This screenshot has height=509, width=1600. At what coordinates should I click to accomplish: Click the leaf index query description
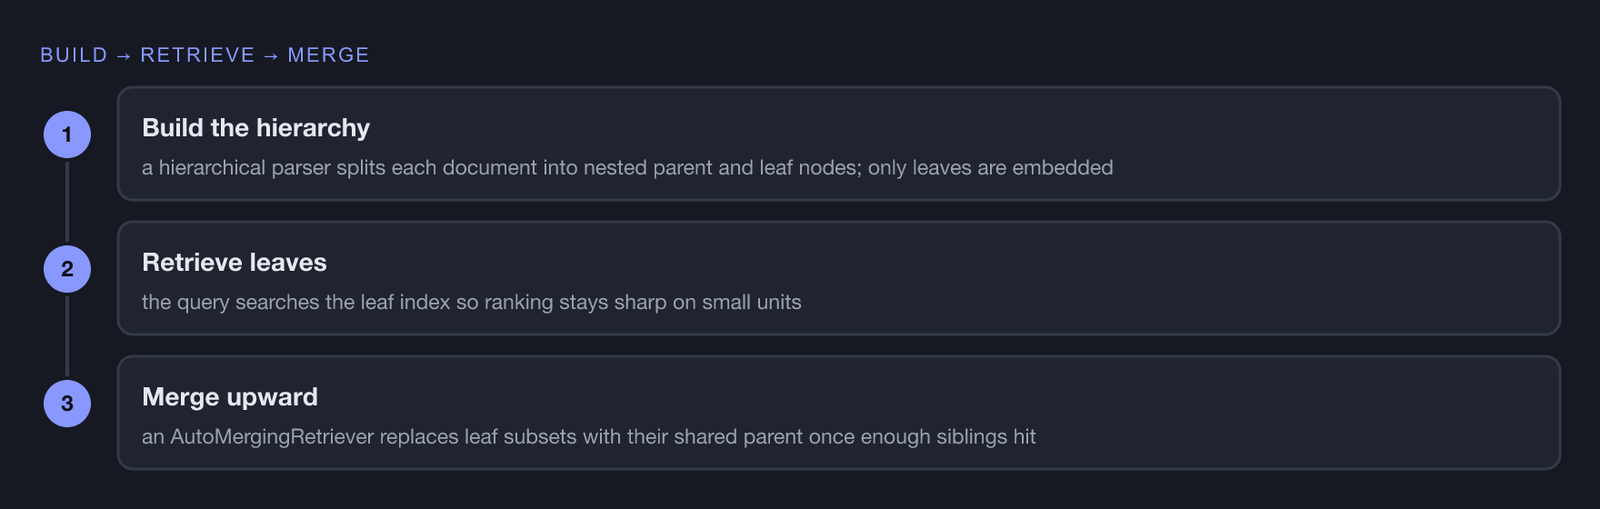pos(471,302)
